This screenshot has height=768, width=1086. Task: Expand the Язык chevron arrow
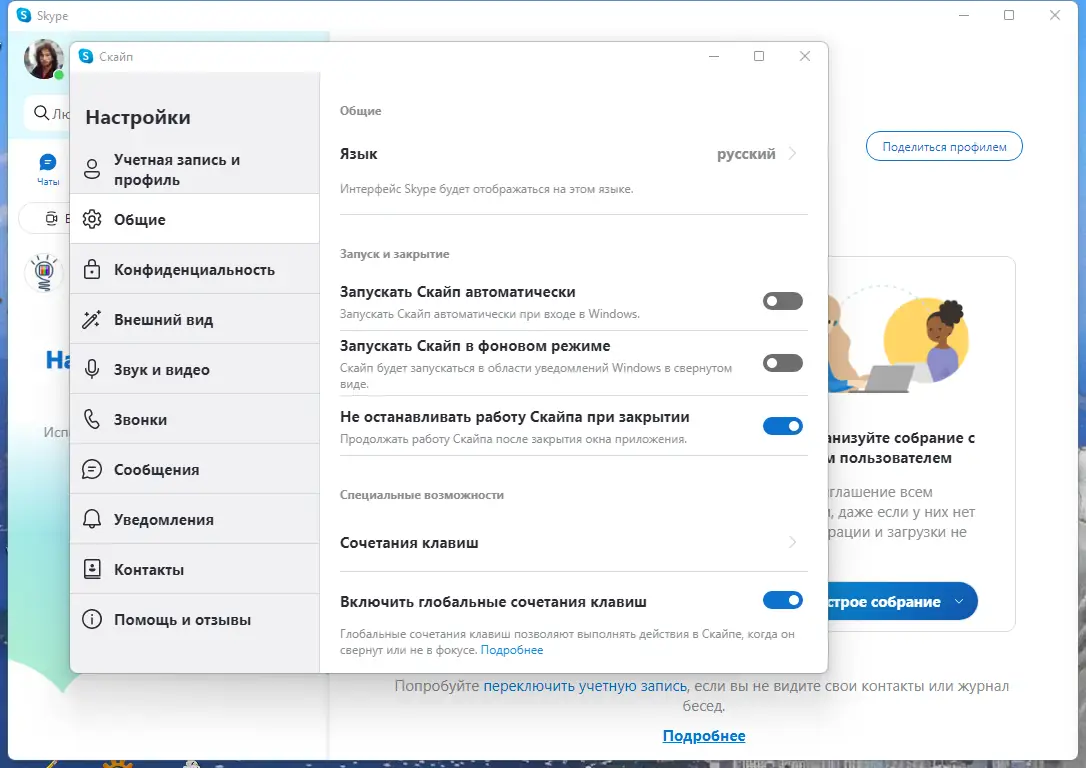tap(792, 154)
